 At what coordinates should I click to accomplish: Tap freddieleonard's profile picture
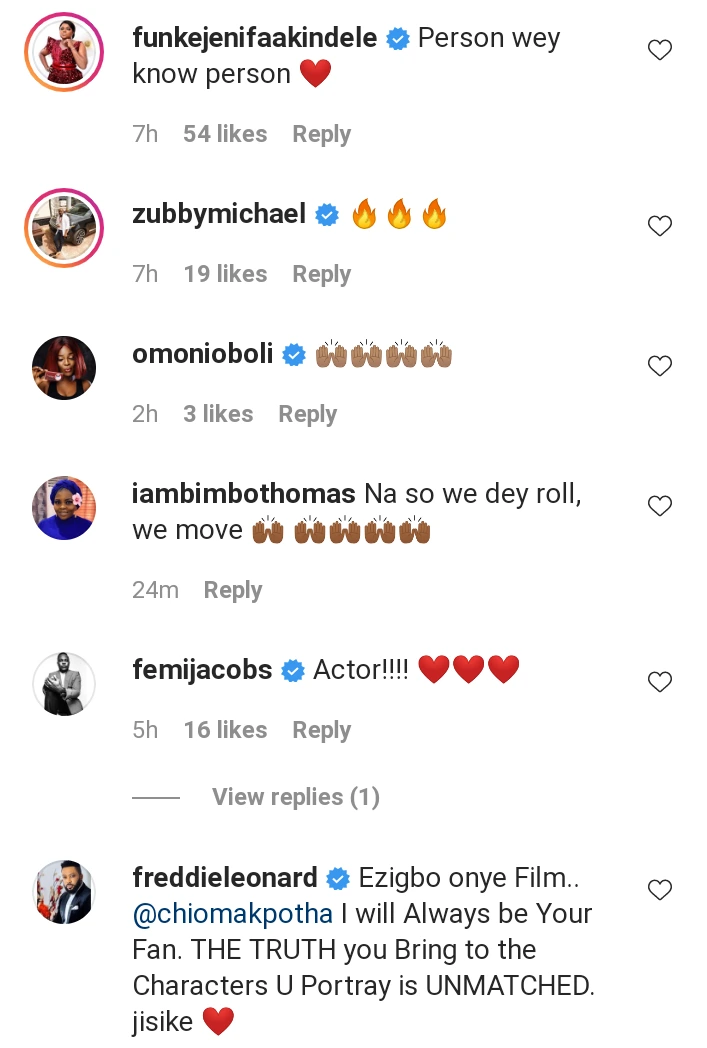tap(65, 891)
